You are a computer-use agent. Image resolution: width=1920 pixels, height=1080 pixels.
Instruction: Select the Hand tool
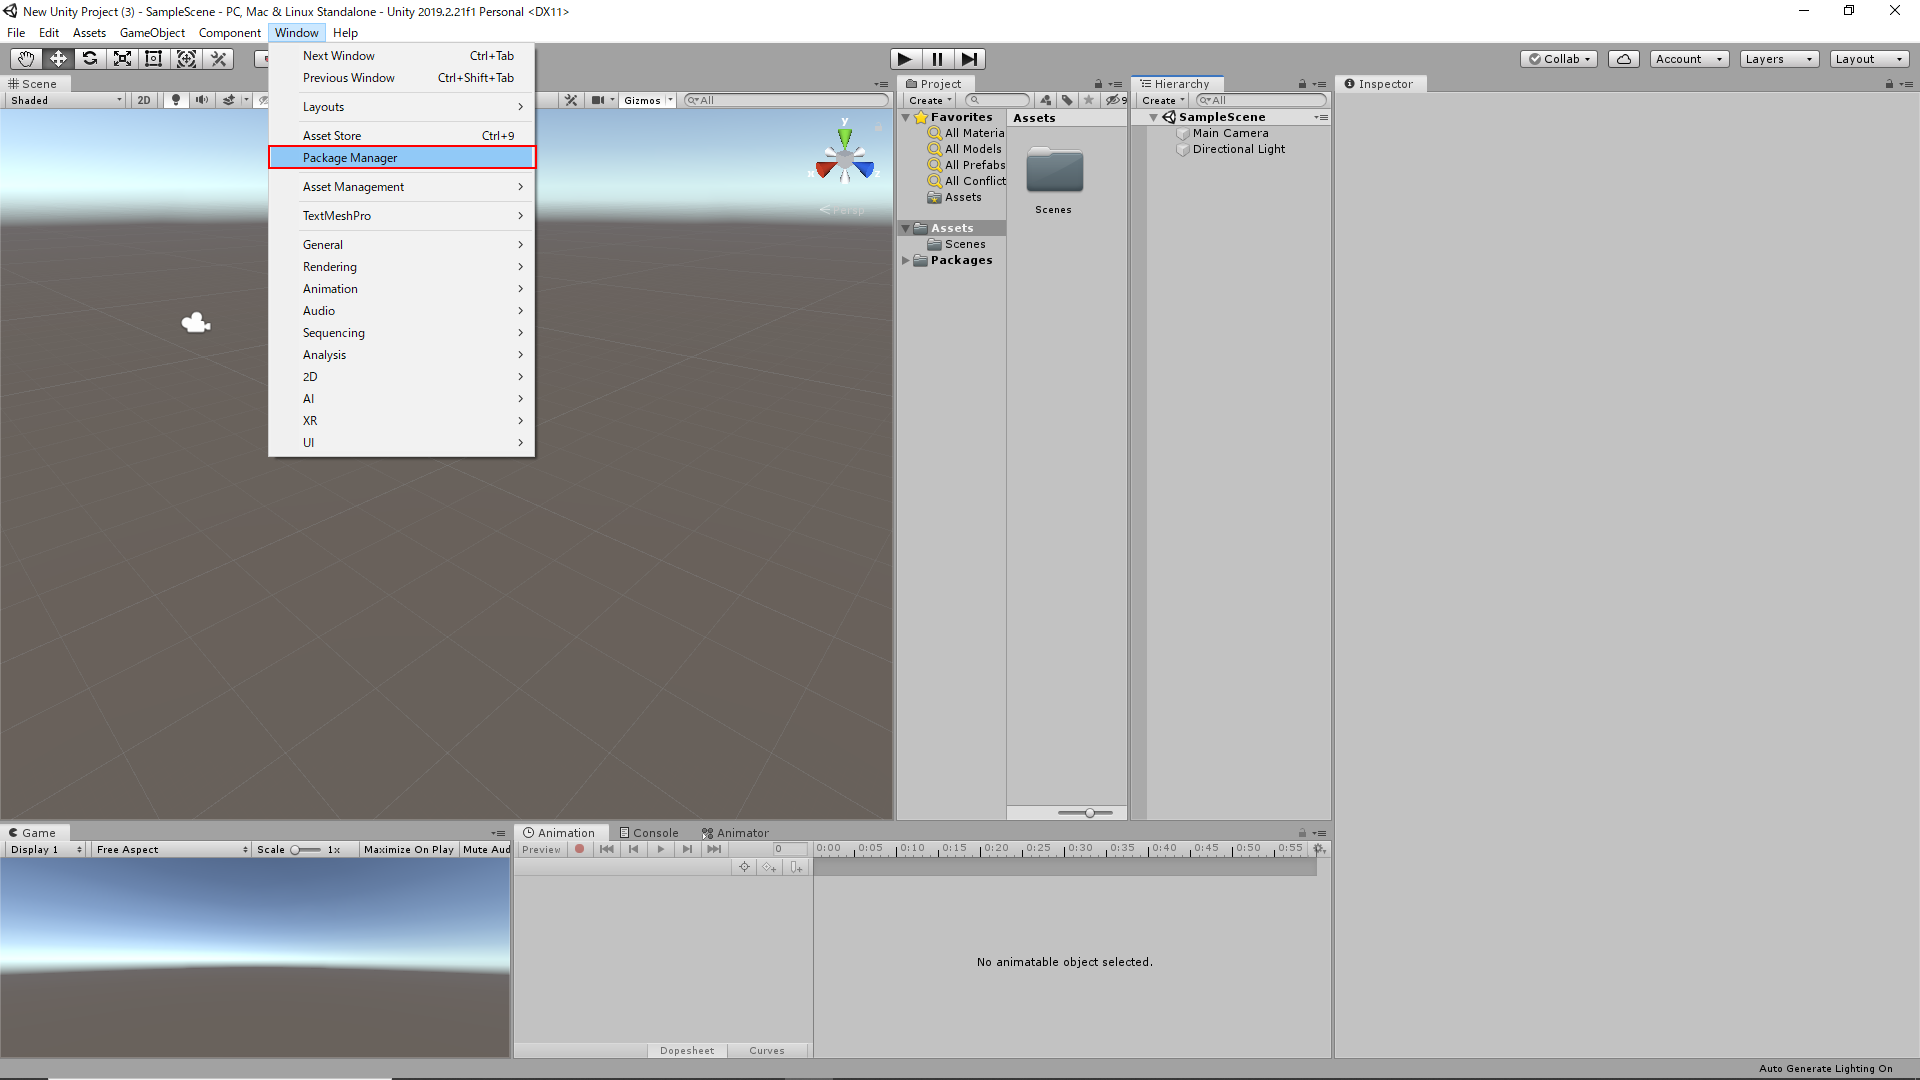(x=26, y=59)
